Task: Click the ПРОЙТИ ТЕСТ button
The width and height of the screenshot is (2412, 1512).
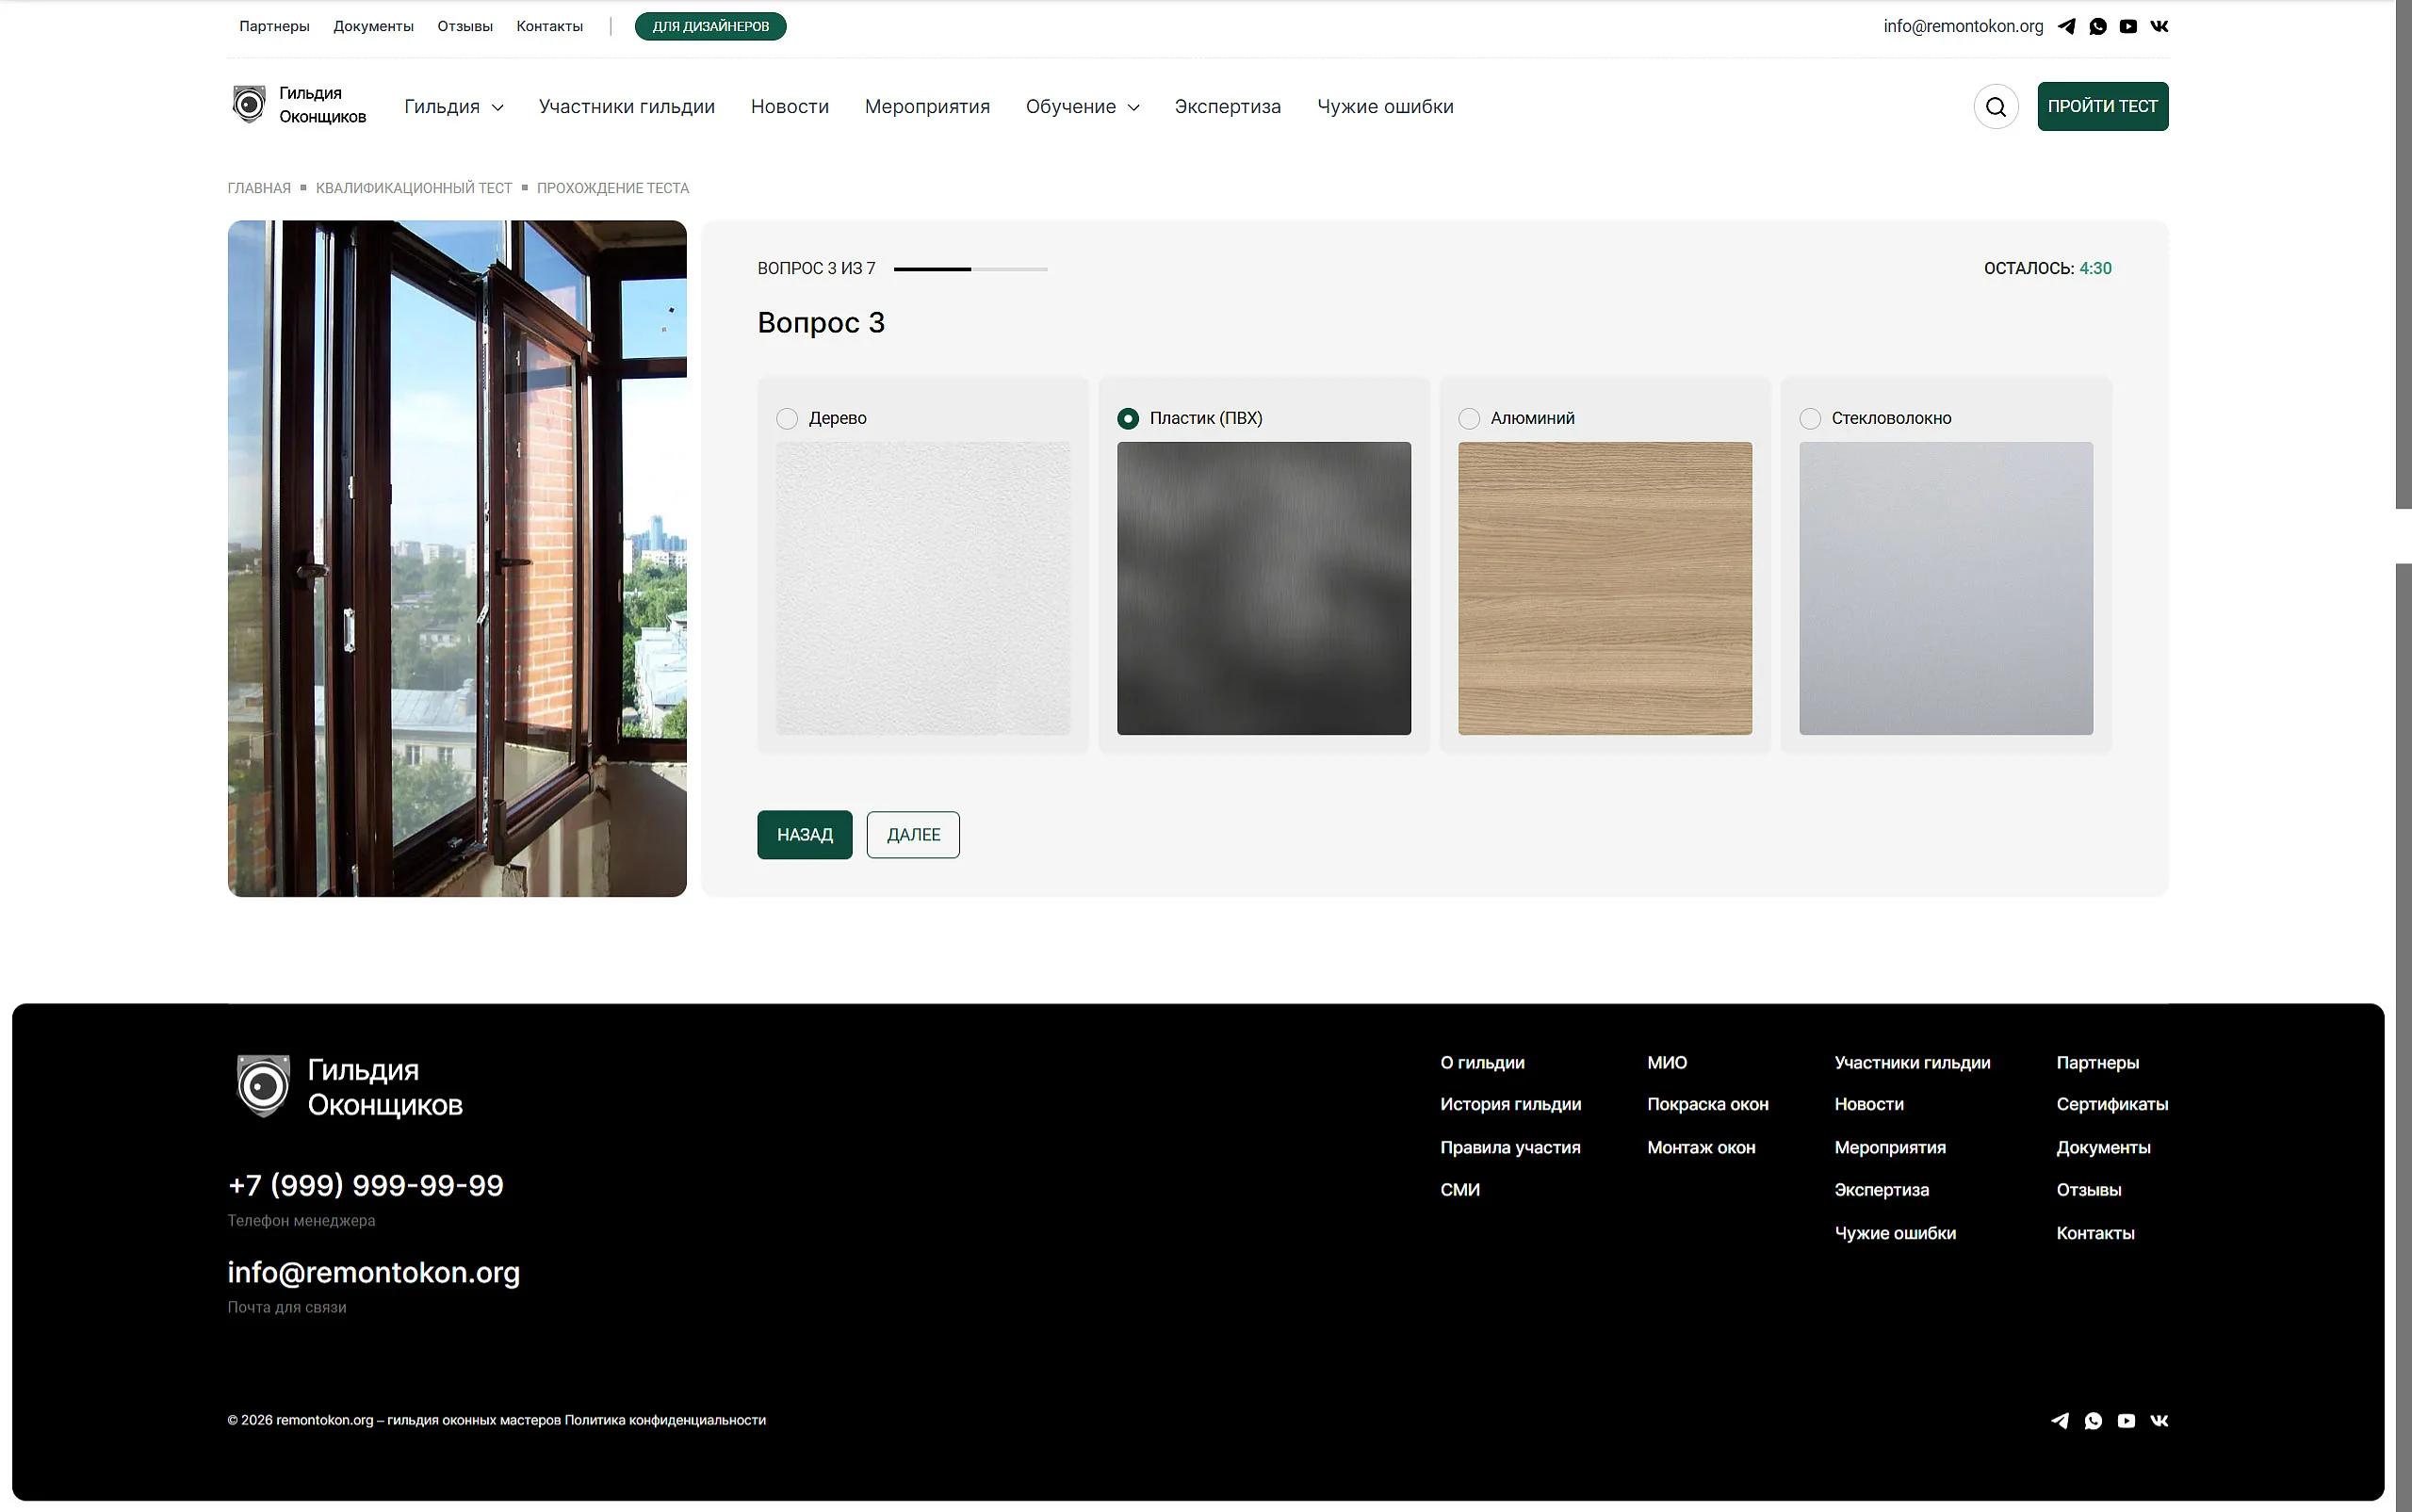Action: [x=2102, y=106]
